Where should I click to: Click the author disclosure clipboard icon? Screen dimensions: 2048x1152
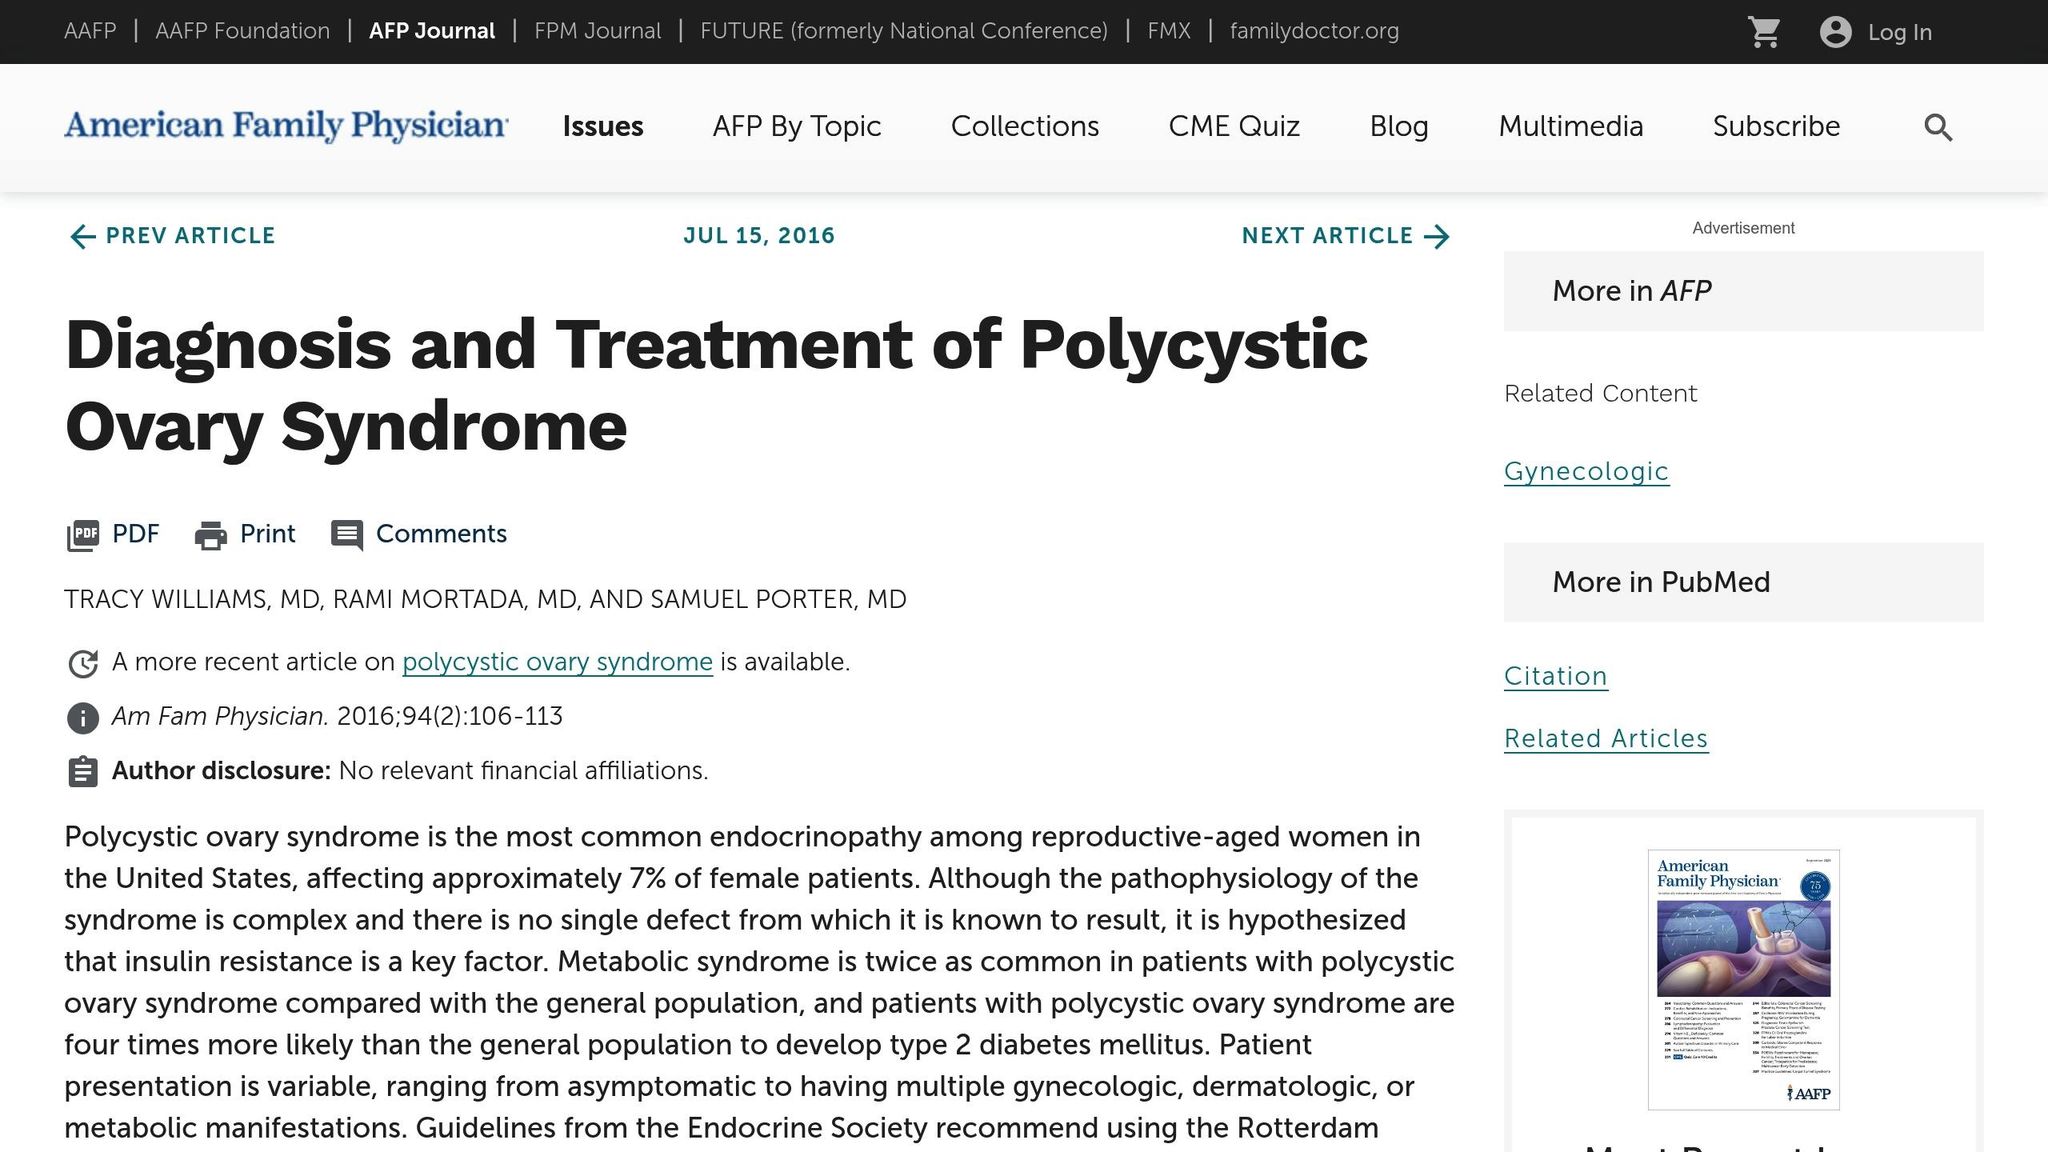(x=82, y=771)
